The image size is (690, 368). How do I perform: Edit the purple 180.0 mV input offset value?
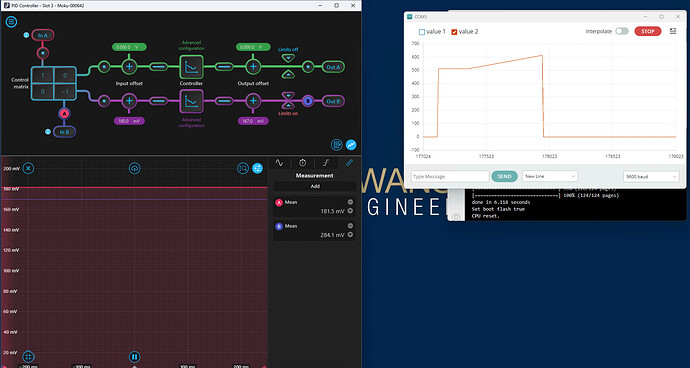point(129,121)
